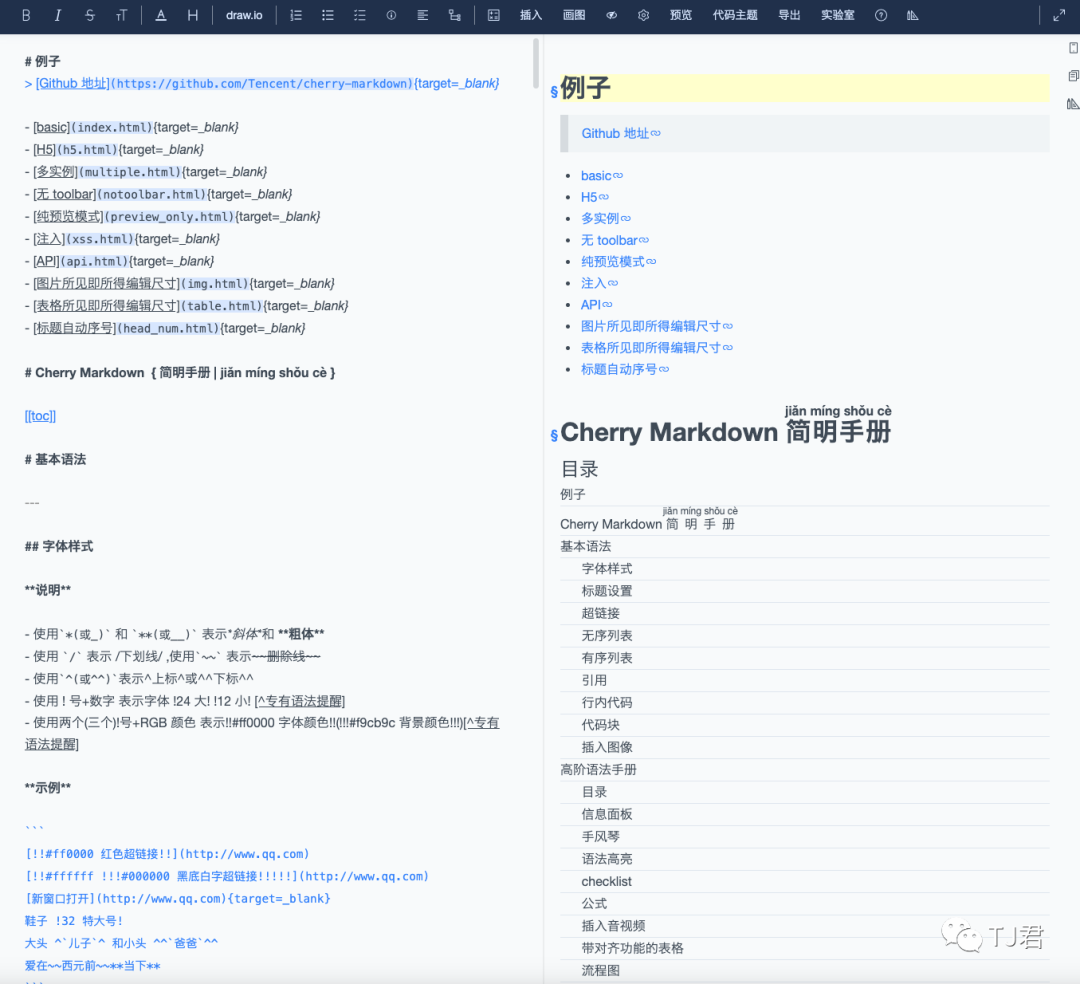Image resolution: width=1080 pixels, height=984 pixels.
Task: Open the settings gear
Action: [643, 15]
